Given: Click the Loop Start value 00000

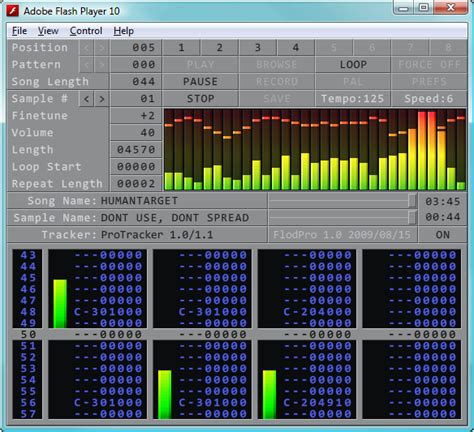Looking at the screenshot, I should (136, 167).
